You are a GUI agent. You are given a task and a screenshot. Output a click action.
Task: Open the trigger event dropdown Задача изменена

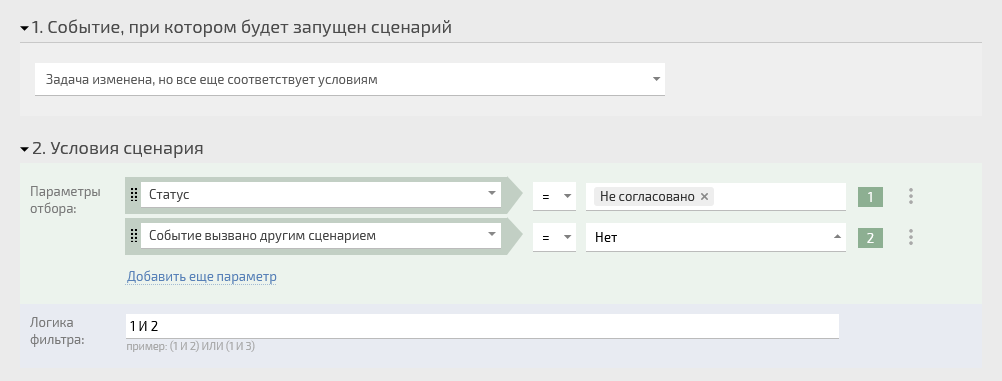(350, 79)
